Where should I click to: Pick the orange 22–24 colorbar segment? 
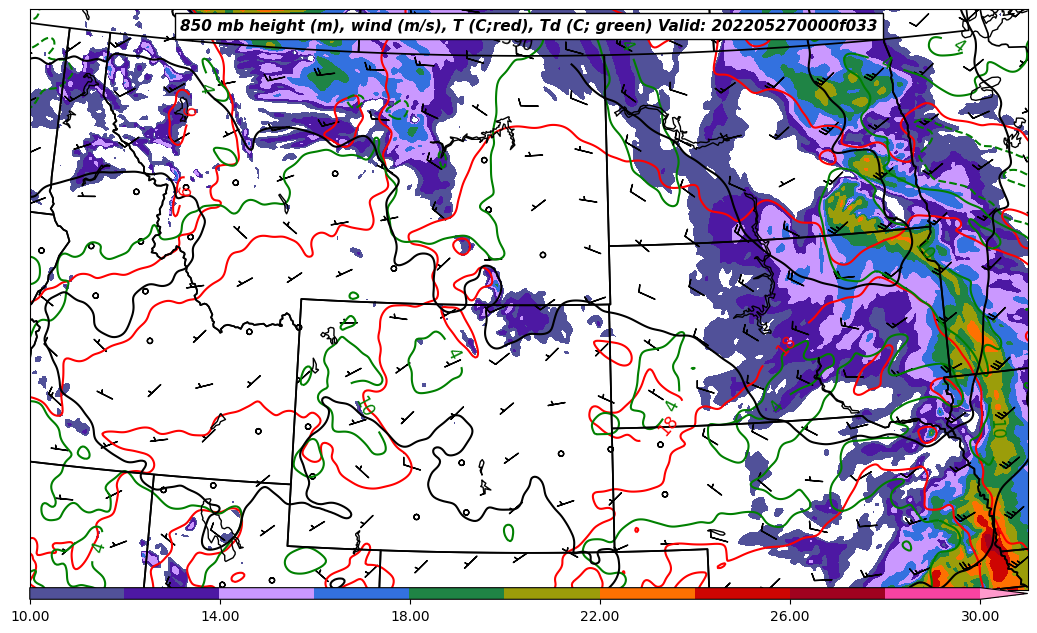647,593
